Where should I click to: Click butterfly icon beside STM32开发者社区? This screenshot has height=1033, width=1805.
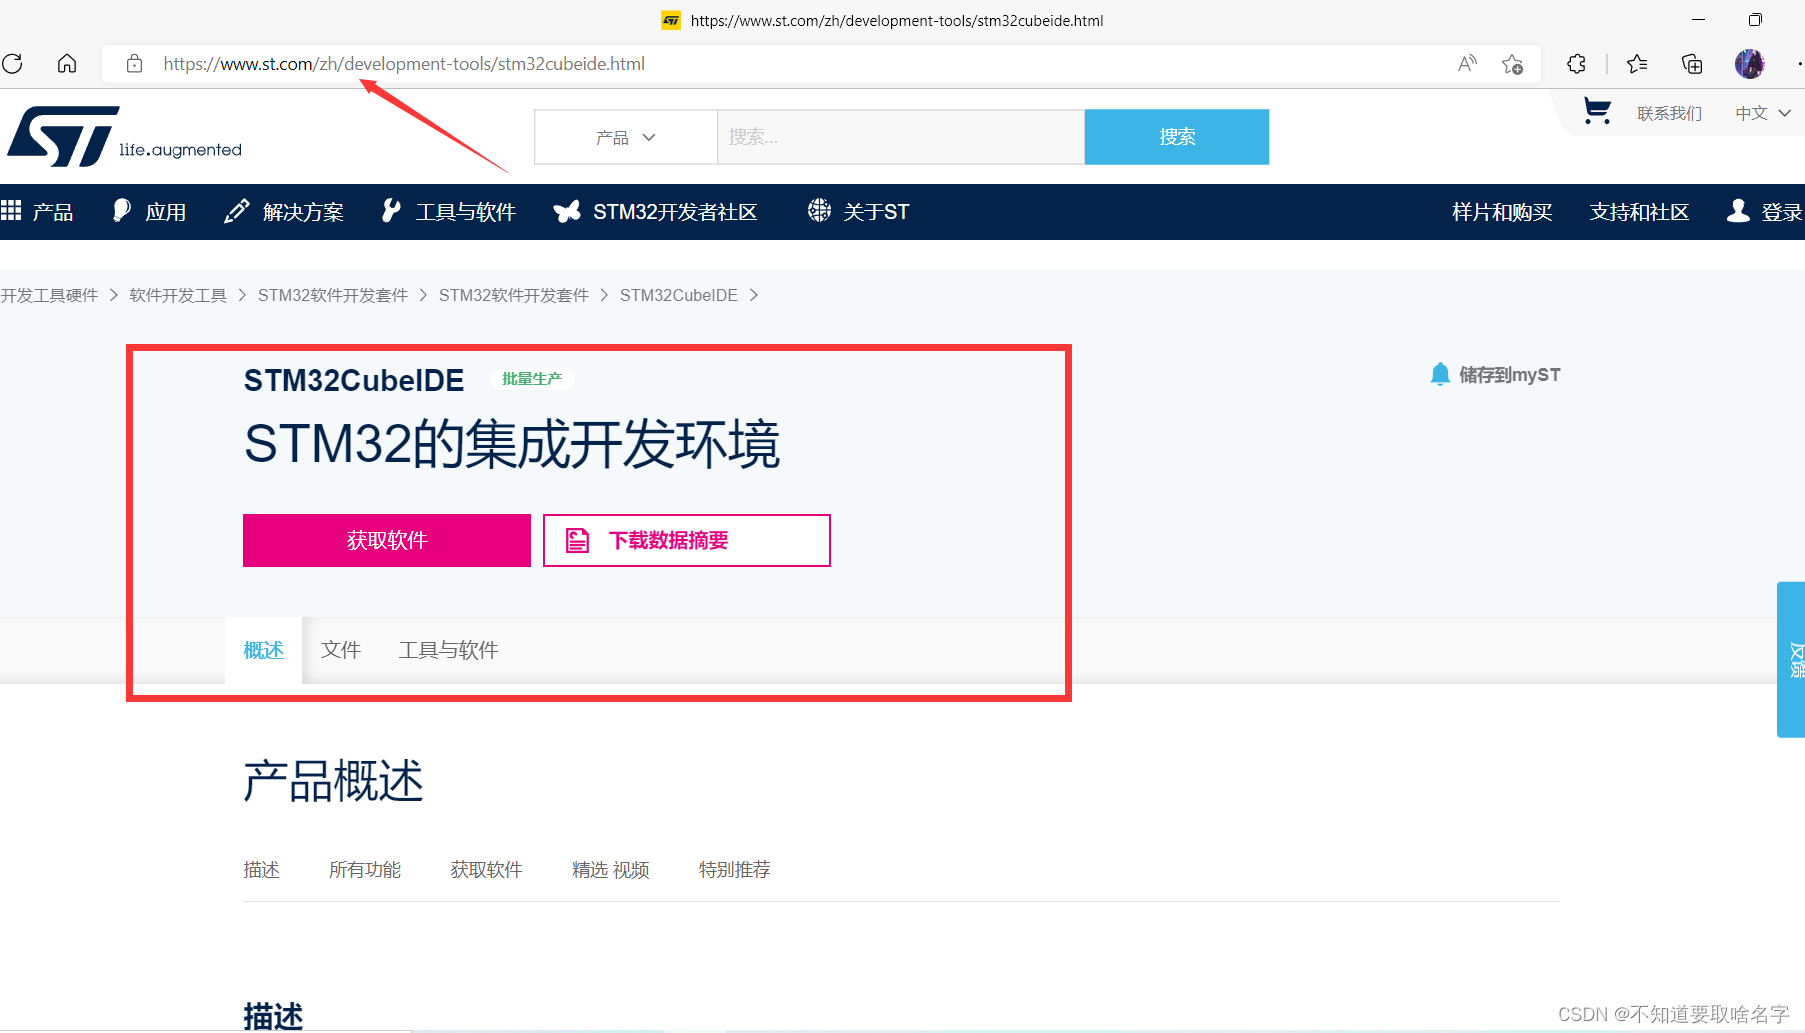(x=567, y=211)
